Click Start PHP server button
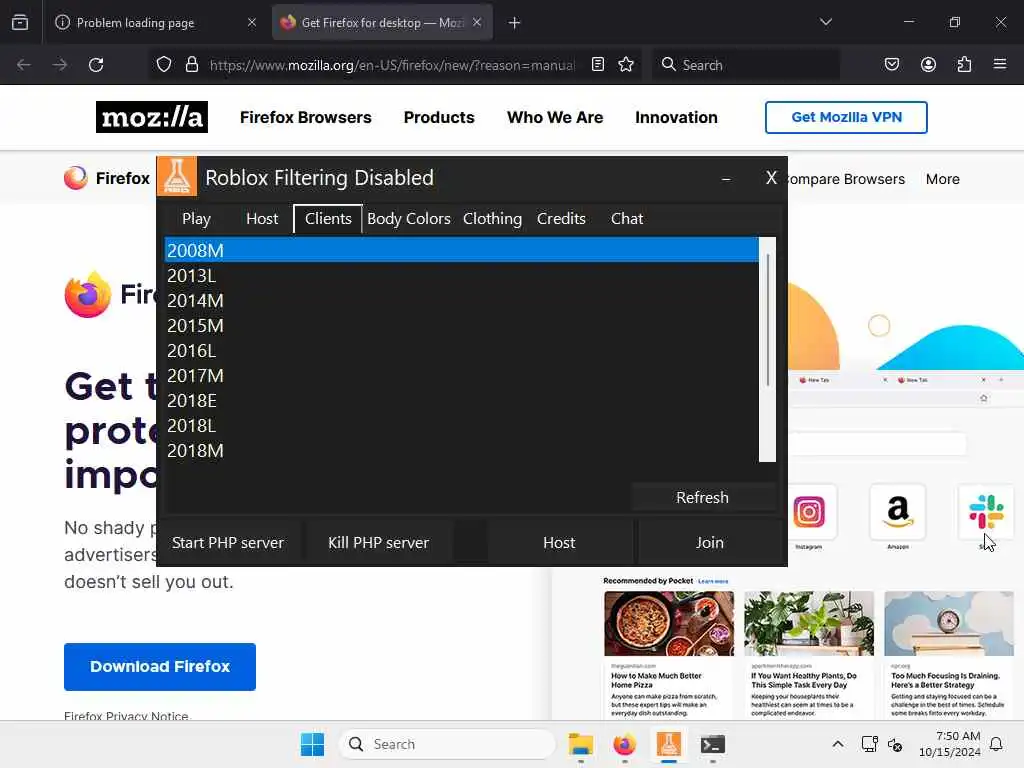 (228, 543)
